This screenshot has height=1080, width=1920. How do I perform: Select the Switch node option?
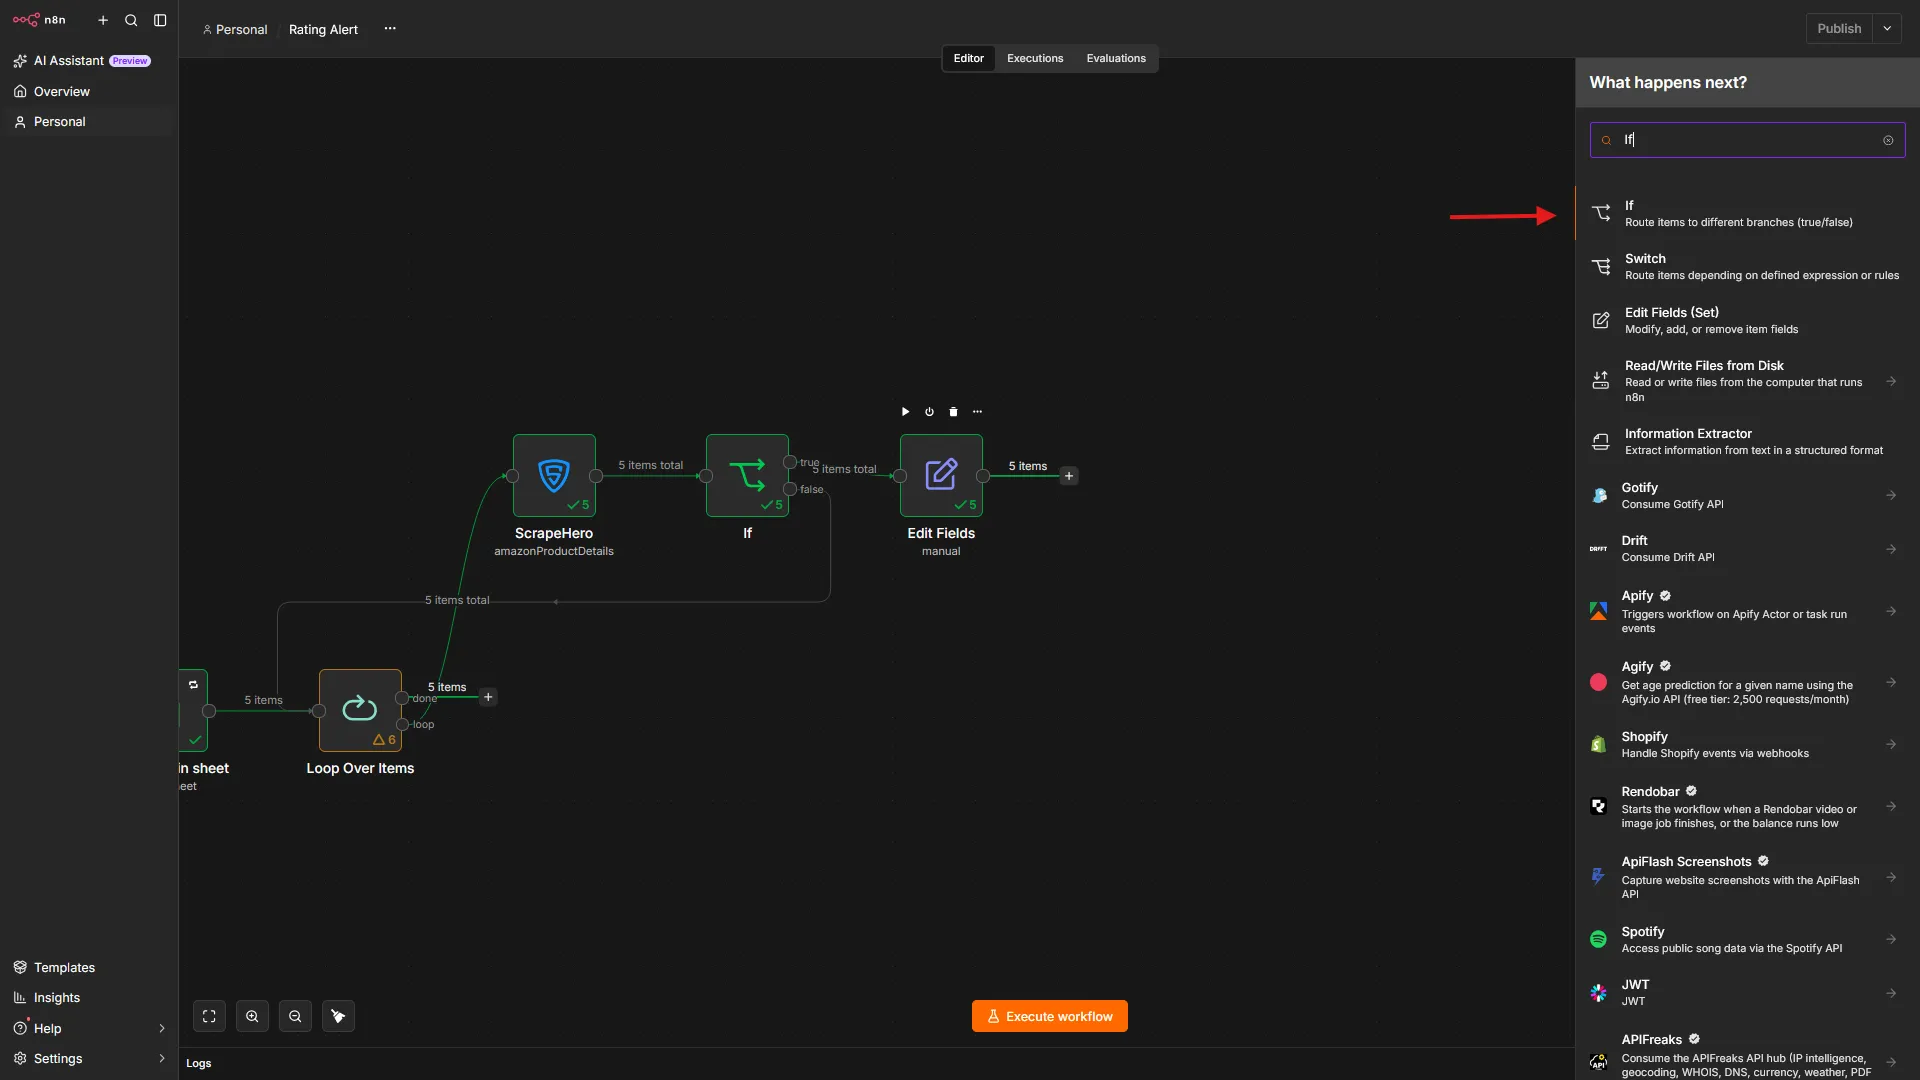(x=1747, y=266)
